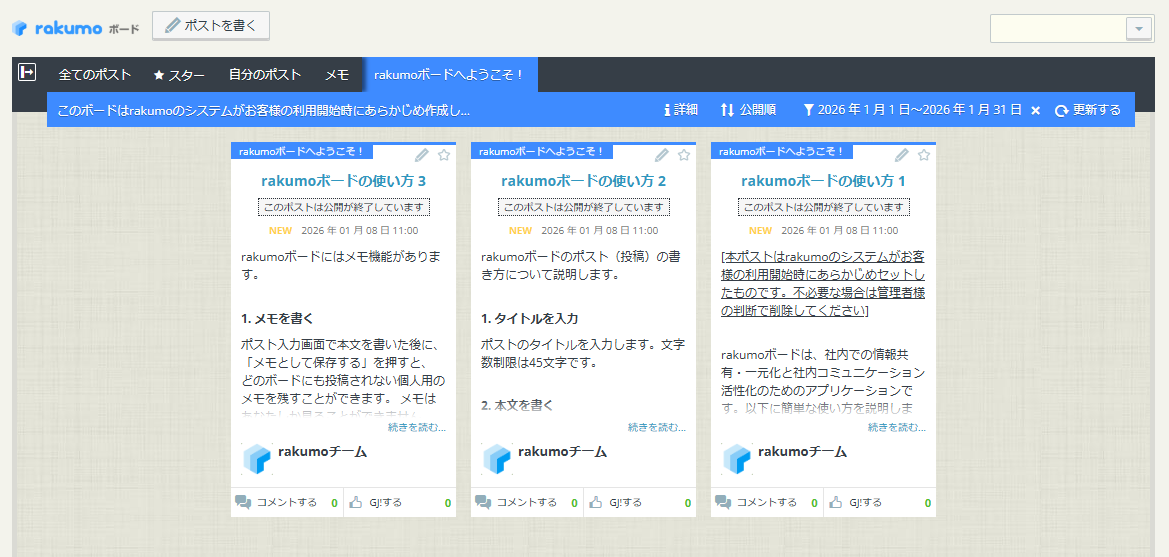Click the board label on the 使い方 1 card
Image resolution: width=1169 pixels, height=557 pixels.
click(782, 151)
